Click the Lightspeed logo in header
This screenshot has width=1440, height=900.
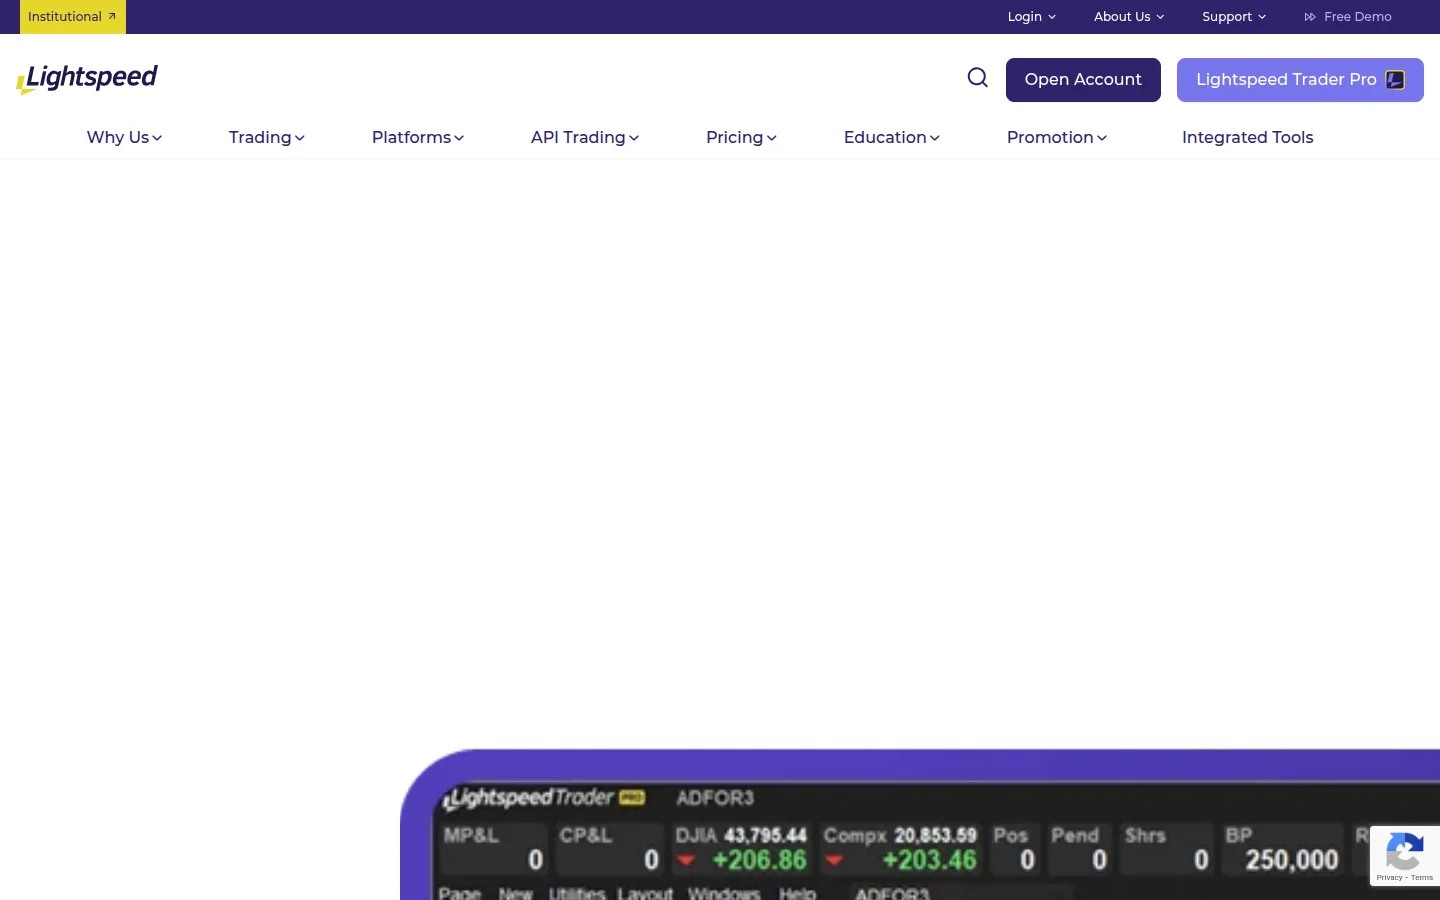(x=87, y=79)
